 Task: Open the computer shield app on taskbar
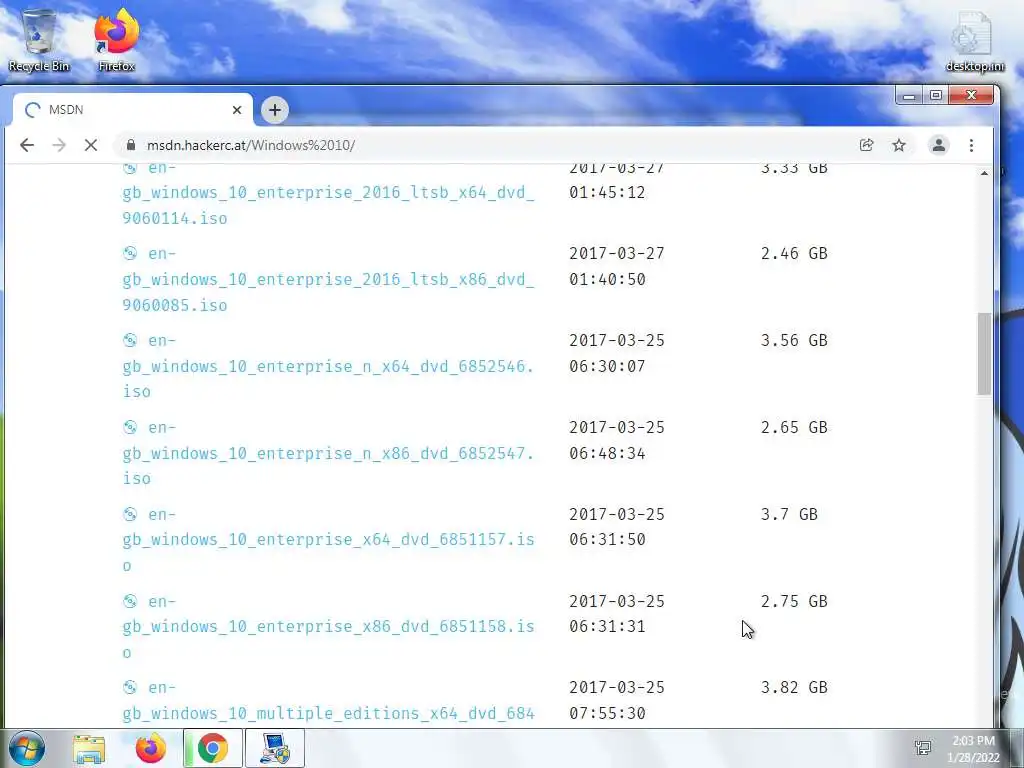pos(275,748)
